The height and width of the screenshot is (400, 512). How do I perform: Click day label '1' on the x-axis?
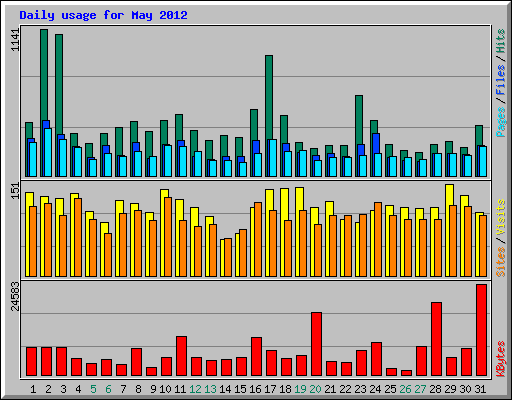coord(33,389)
